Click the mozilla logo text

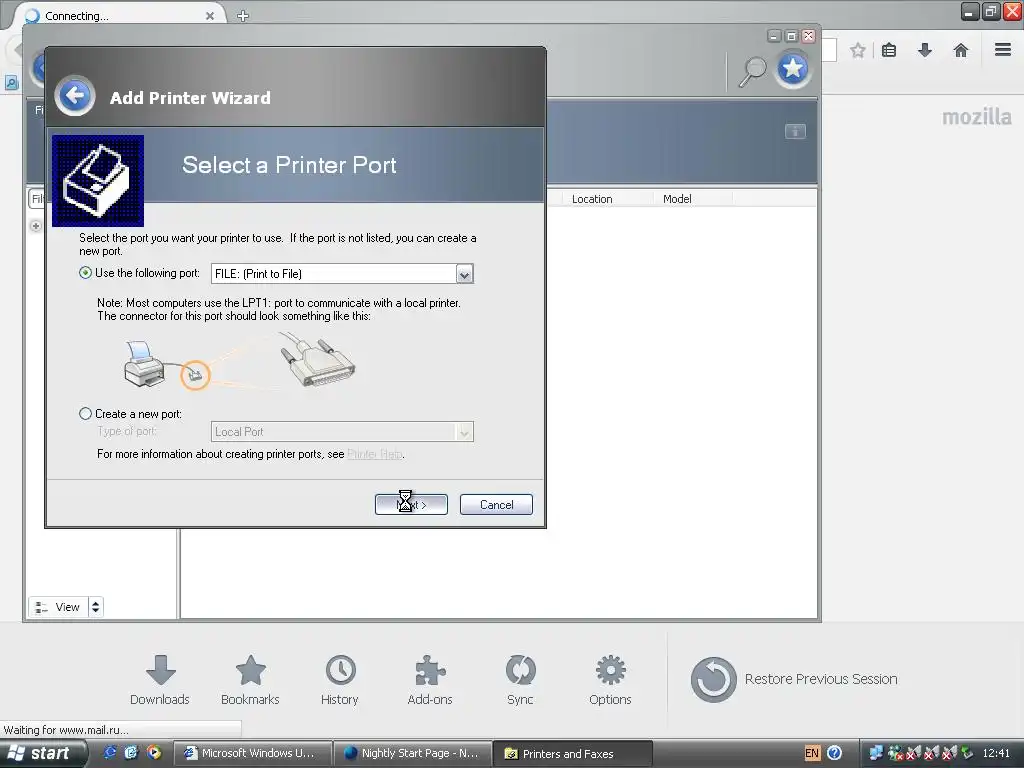pos(976,117)
